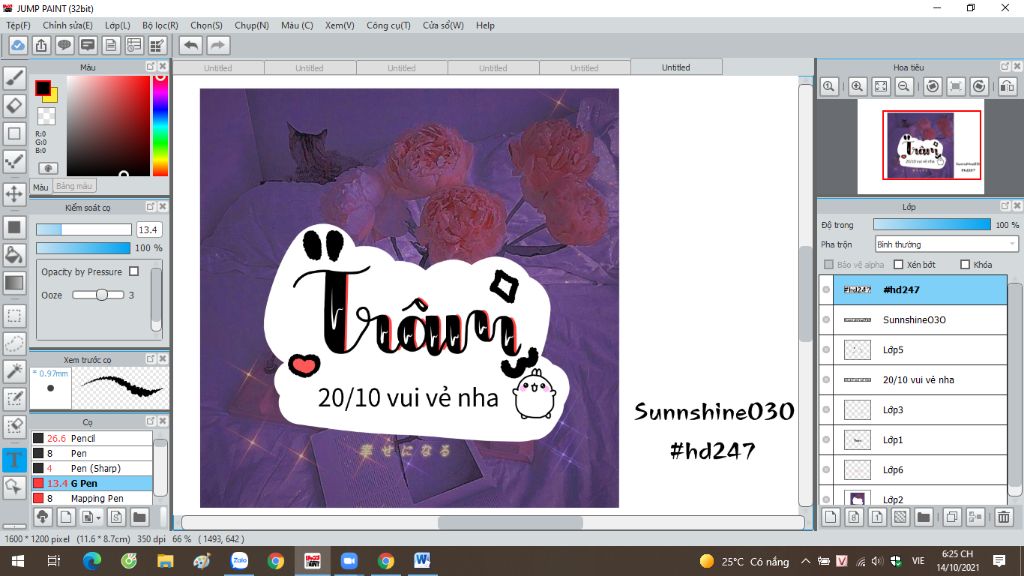
Task: Open the Tệp(F) menu
Action: click(x=18, y=25)
